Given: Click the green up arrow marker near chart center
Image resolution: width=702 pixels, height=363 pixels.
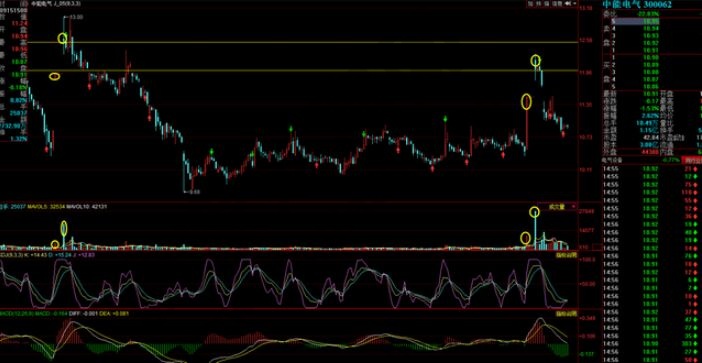Looking at the screenshot, I should [x=291, y=129].
